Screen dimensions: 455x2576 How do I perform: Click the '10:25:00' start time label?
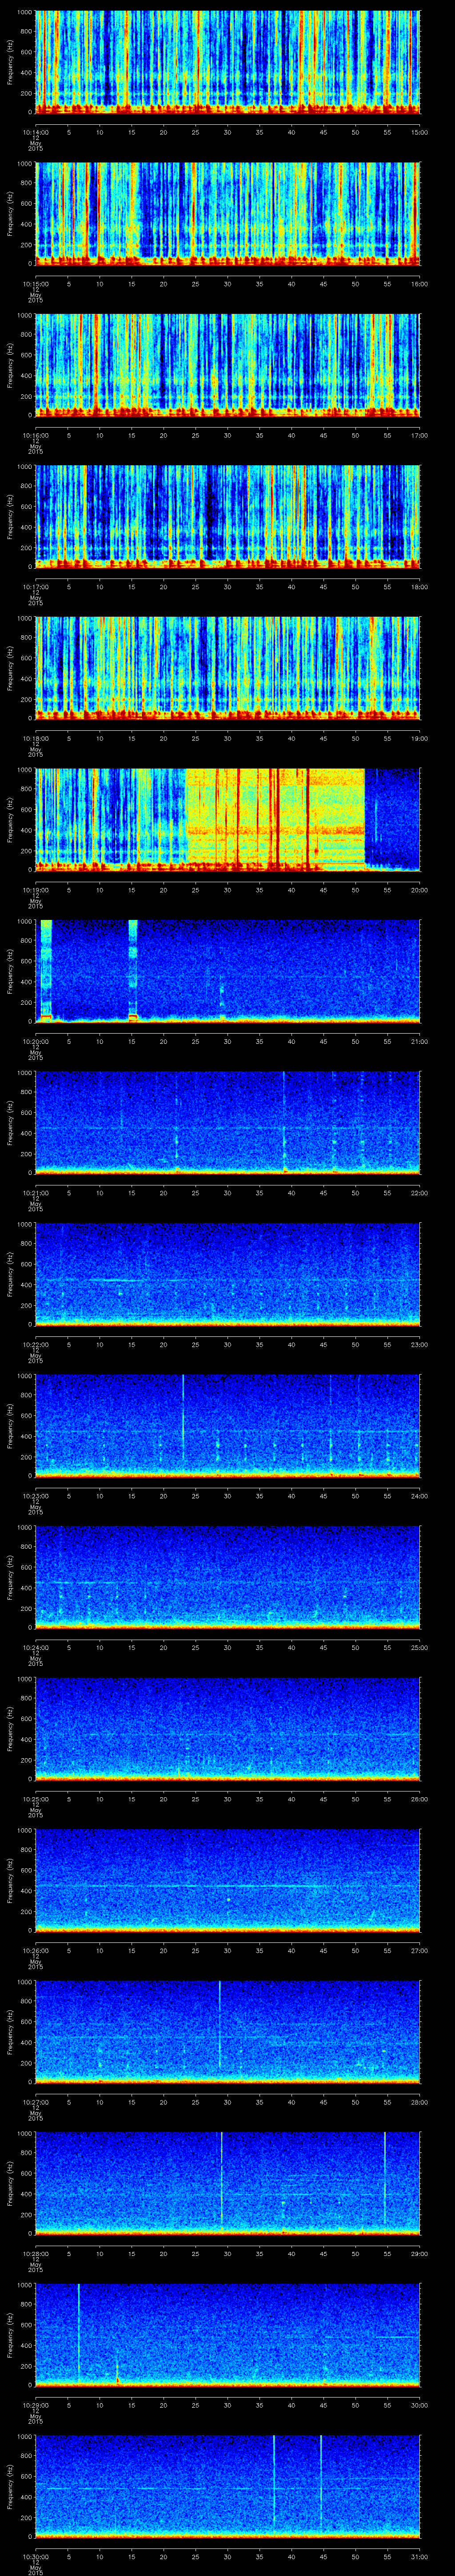click(x=36, y=1798)
